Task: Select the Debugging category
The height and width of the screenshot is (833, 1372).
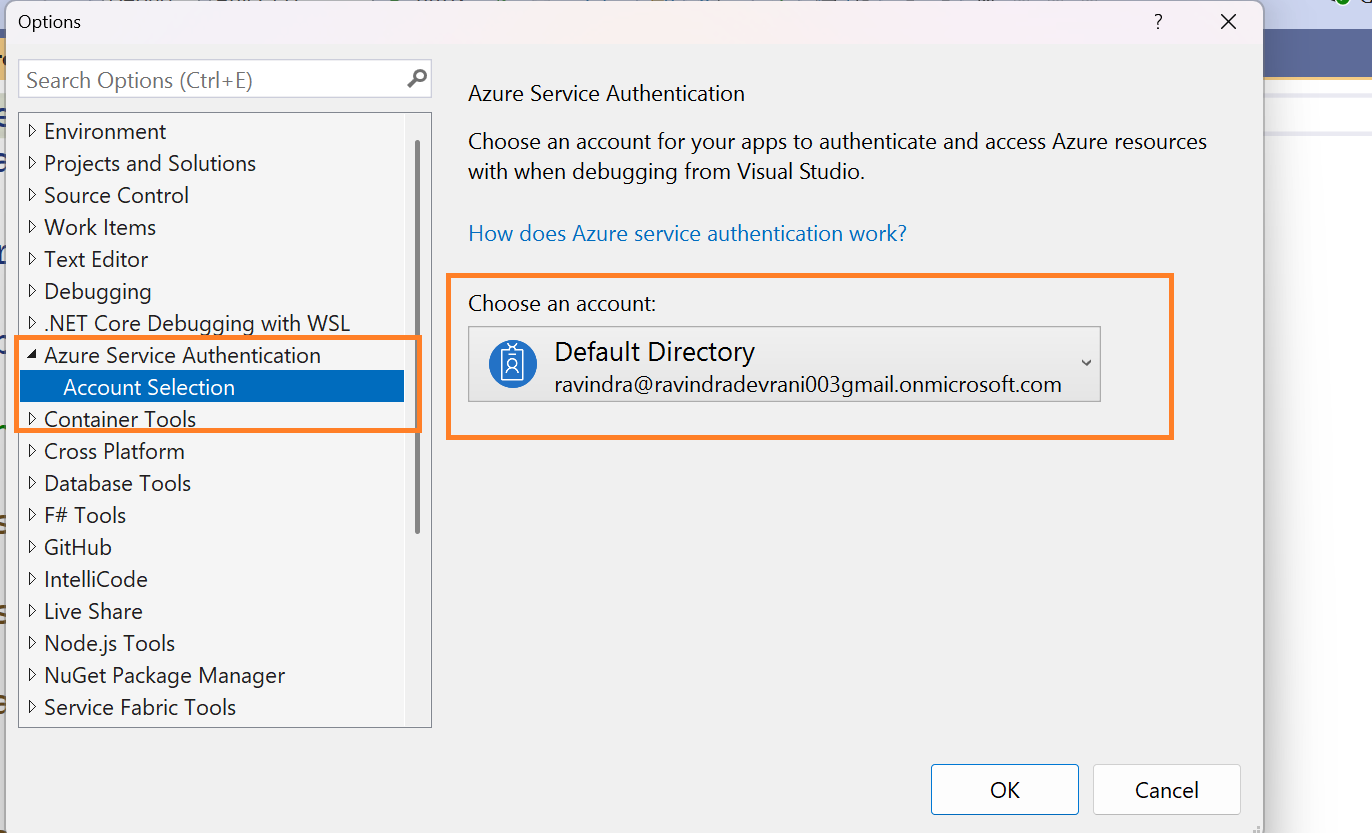Action: [x=98, y=291]
